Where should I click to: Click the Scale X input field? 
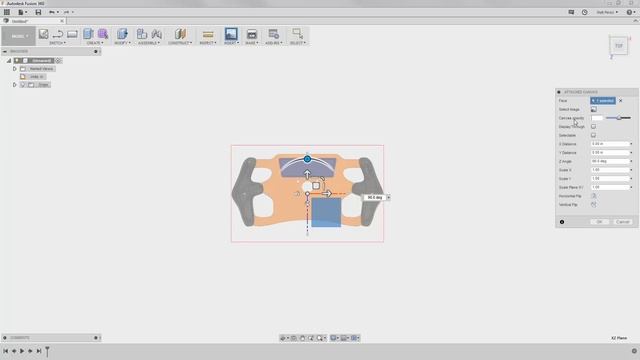(x=610, y=170)
